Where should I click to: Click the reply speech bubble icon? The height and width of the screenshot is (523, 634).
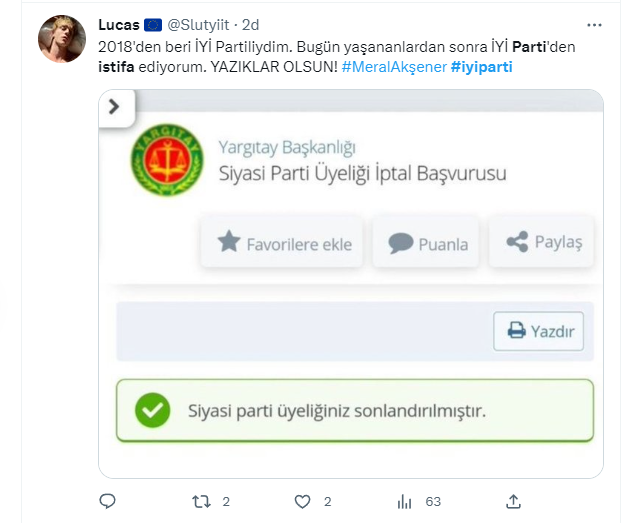[x=108, y=500]
